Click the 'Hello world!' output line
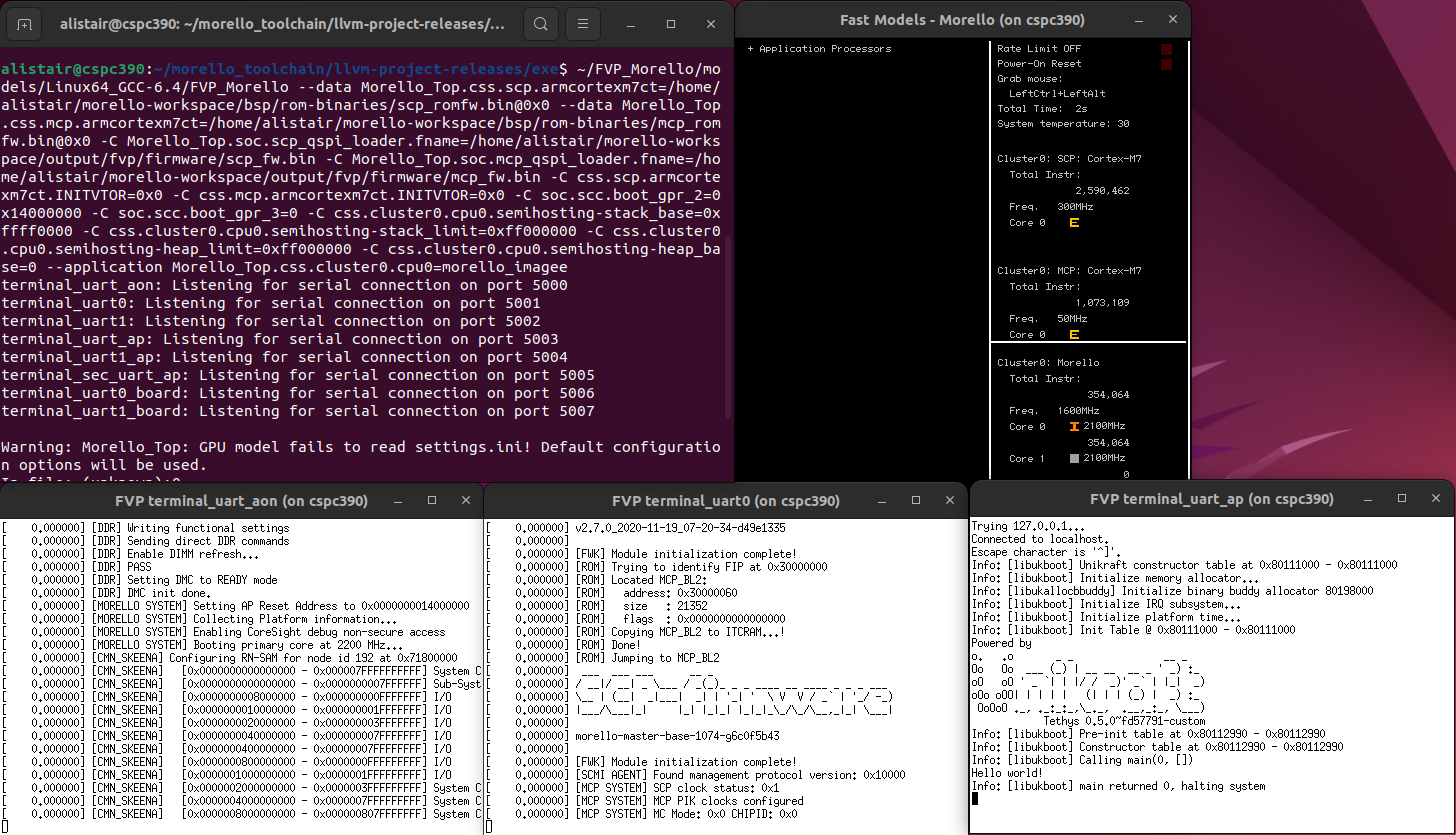Viewport: 1456px width, 835px height. (x=1007, y=773)
